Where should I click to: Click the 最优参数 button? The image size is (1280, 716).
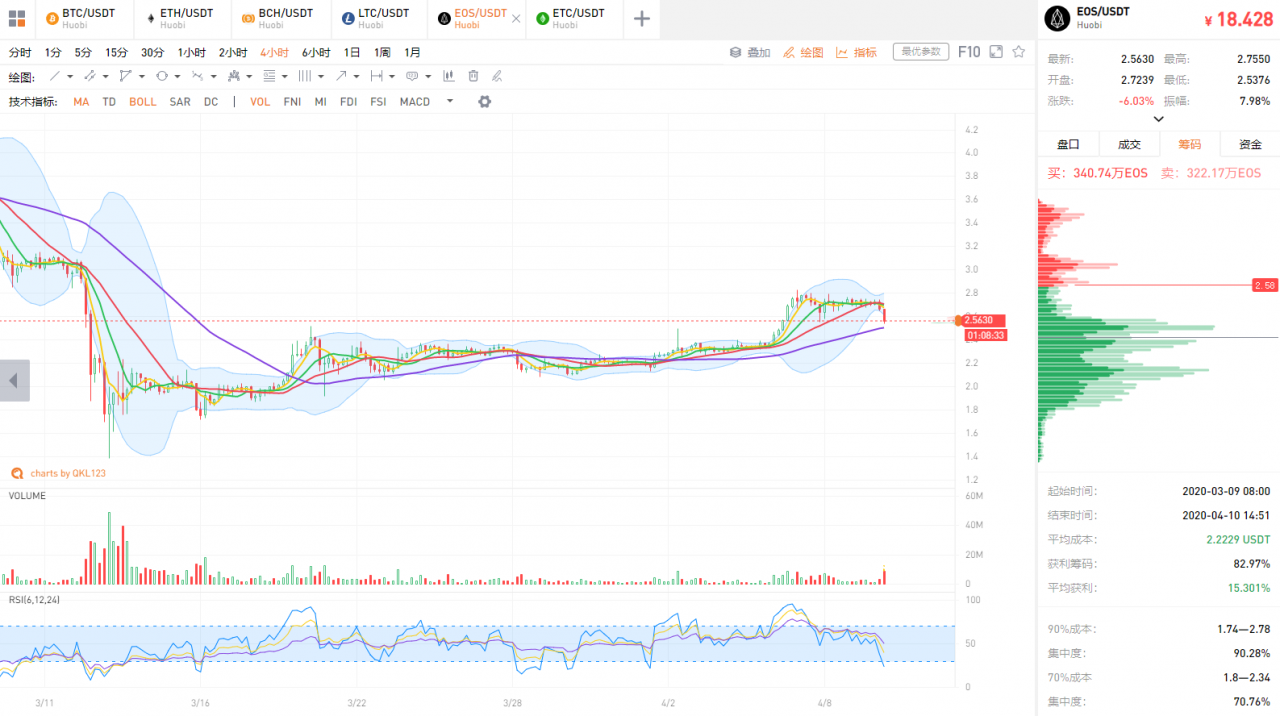click(x=920, y=52)
